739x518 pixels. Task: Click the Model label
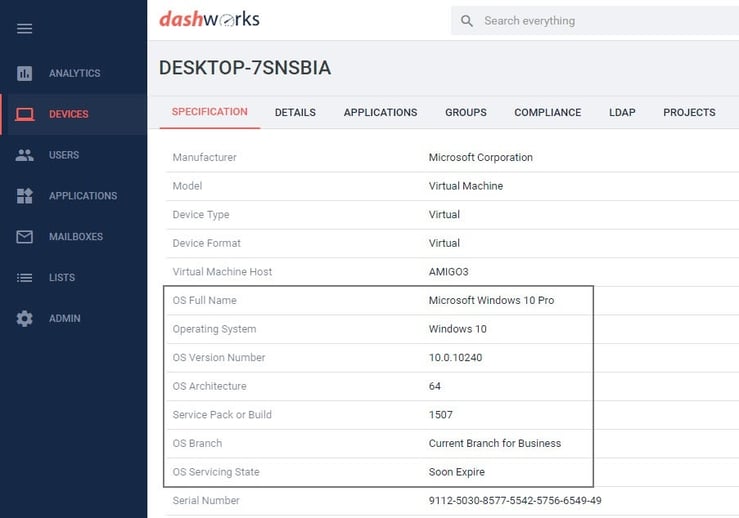pyautogui.click(x=187, y=186)
